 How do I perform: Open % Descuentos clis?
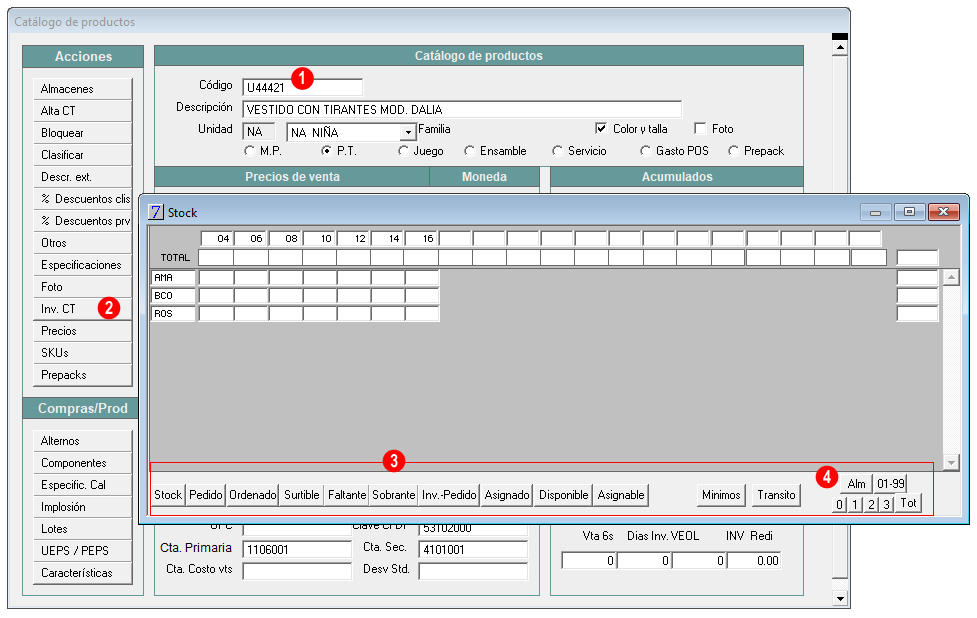click(82, 199)
